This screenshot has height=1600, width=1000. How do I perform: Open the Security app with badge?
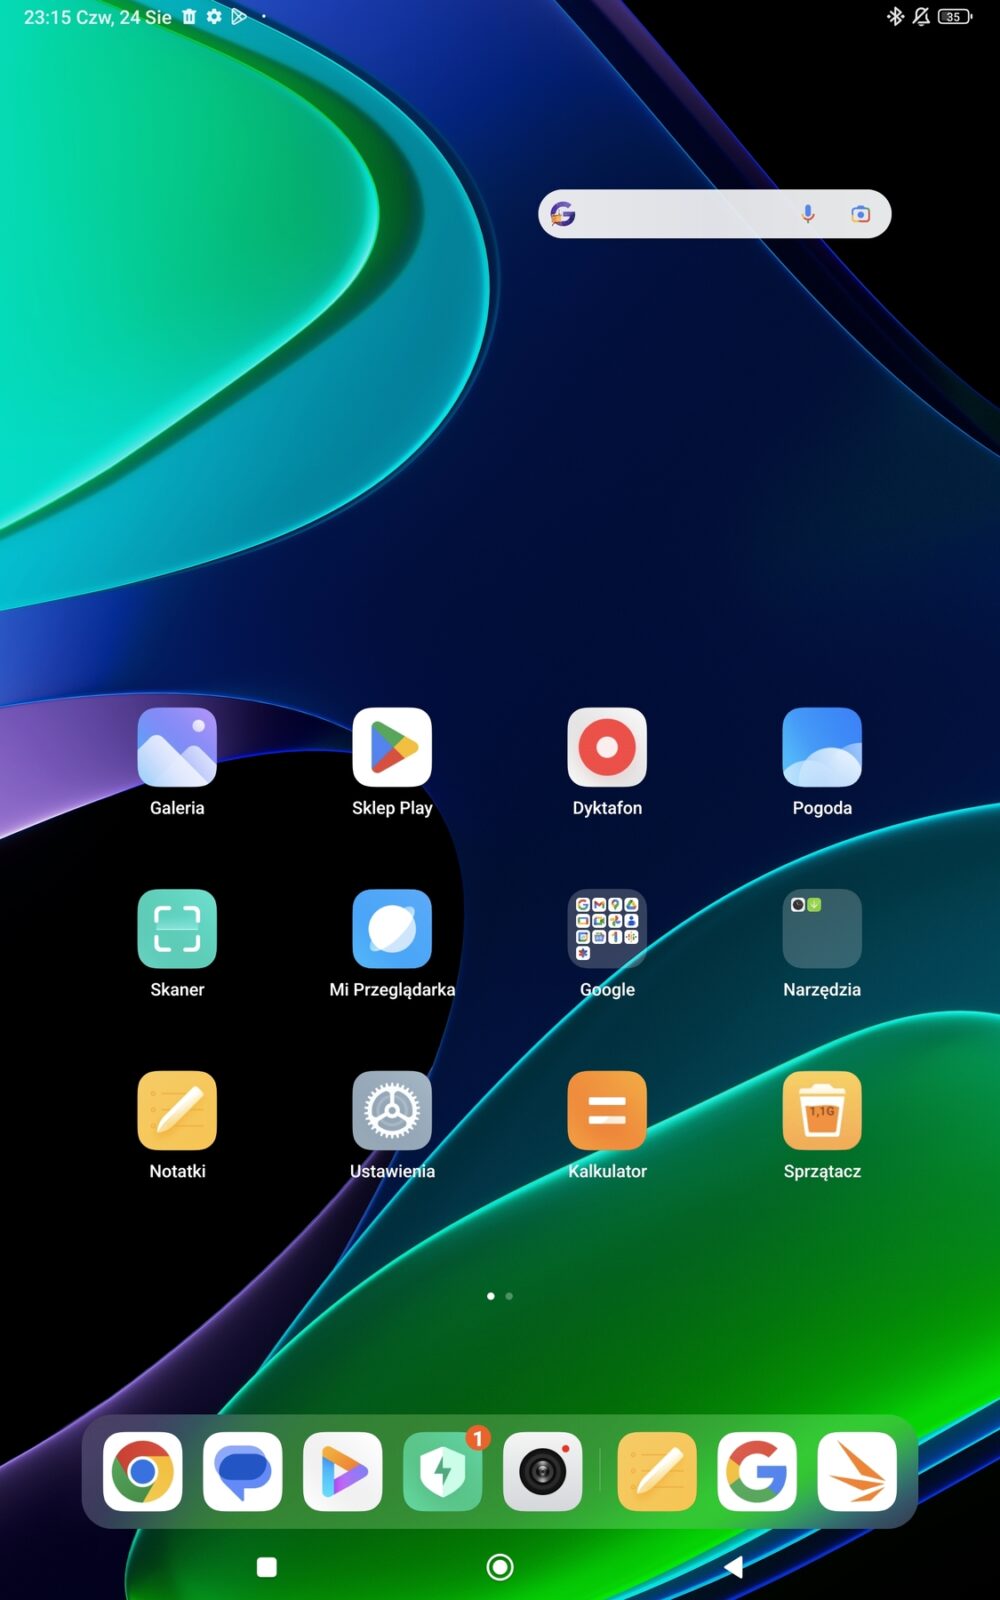443,1472
